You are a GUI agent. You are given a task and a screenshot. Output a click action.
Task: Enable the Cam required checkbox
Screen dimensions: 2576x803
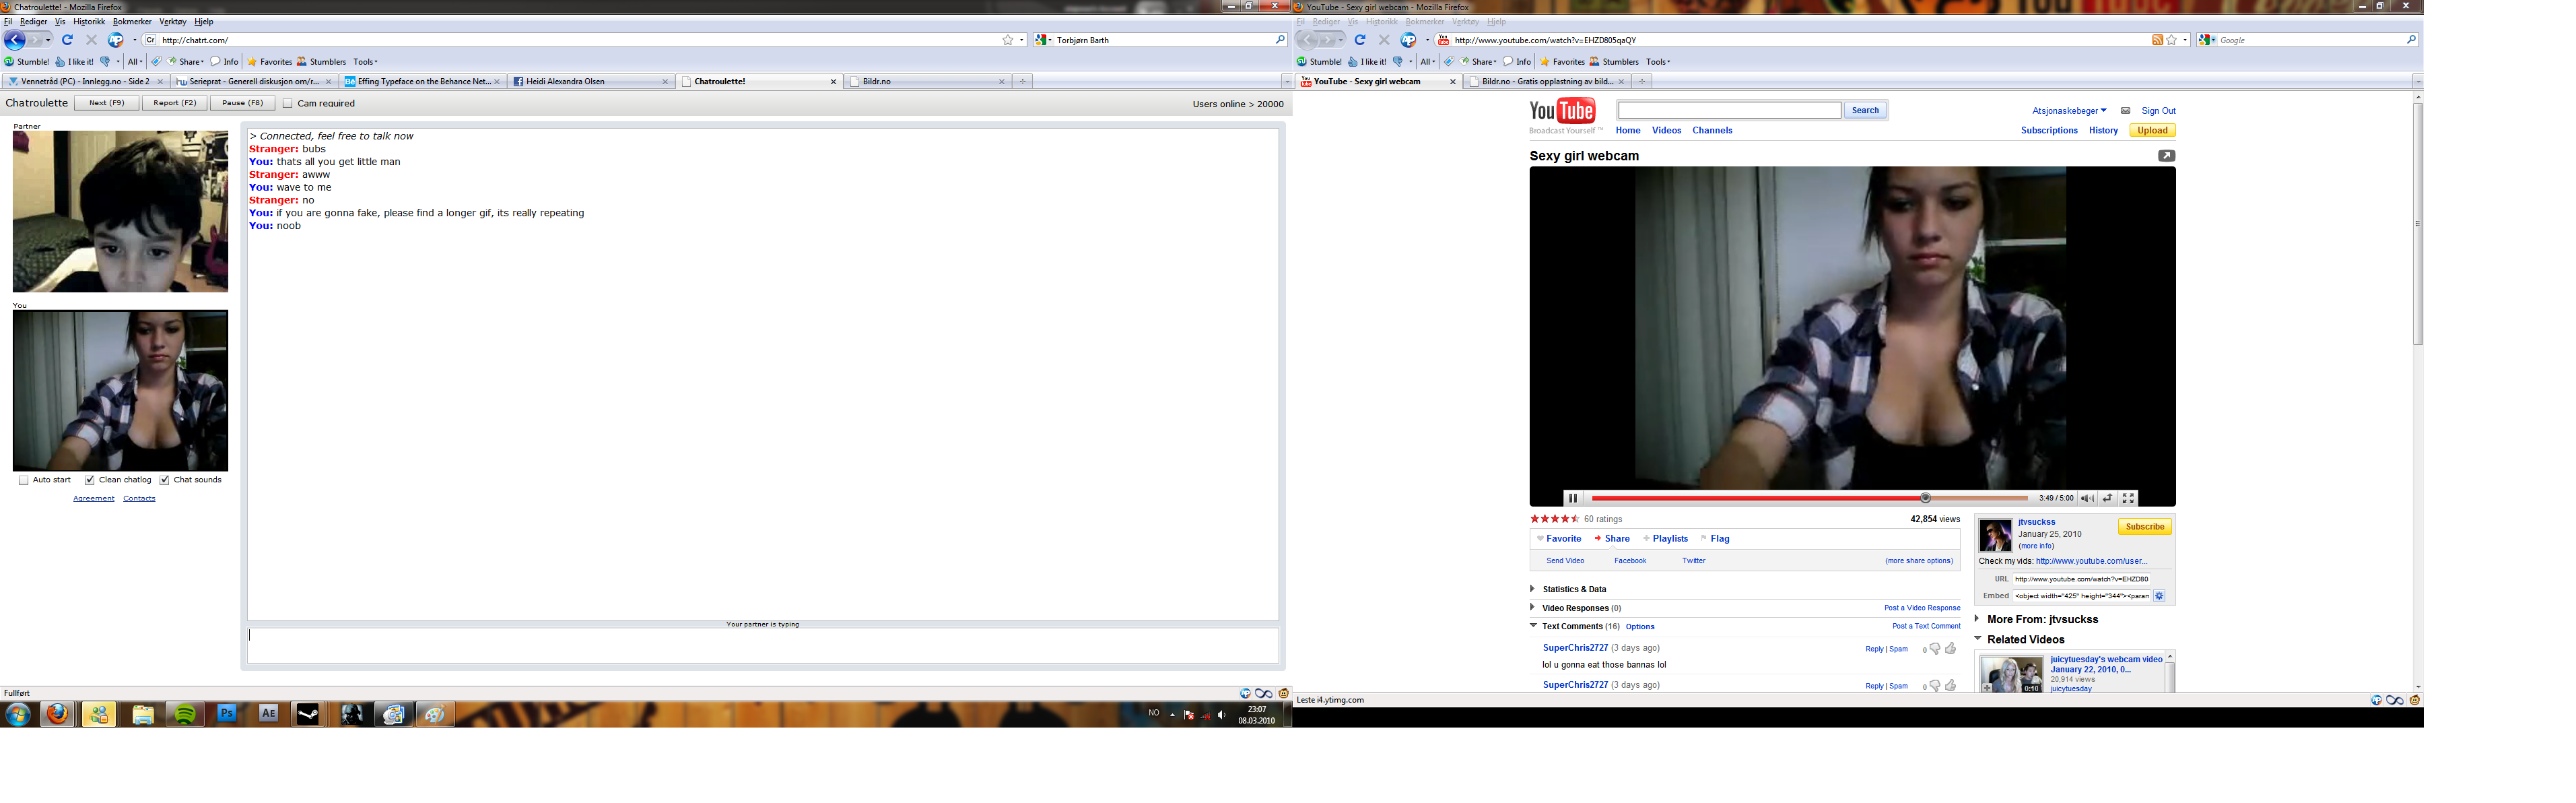click(x=288, y=103)
